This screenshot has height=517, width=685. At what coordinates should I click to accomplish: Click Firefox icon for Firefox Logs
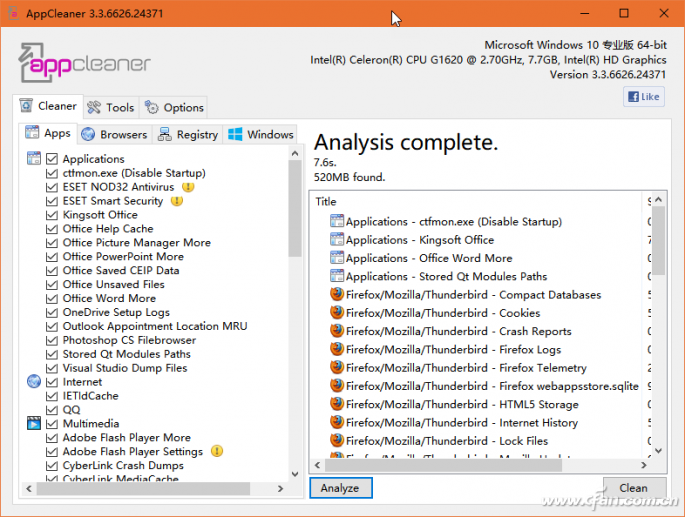click(337, 349)
